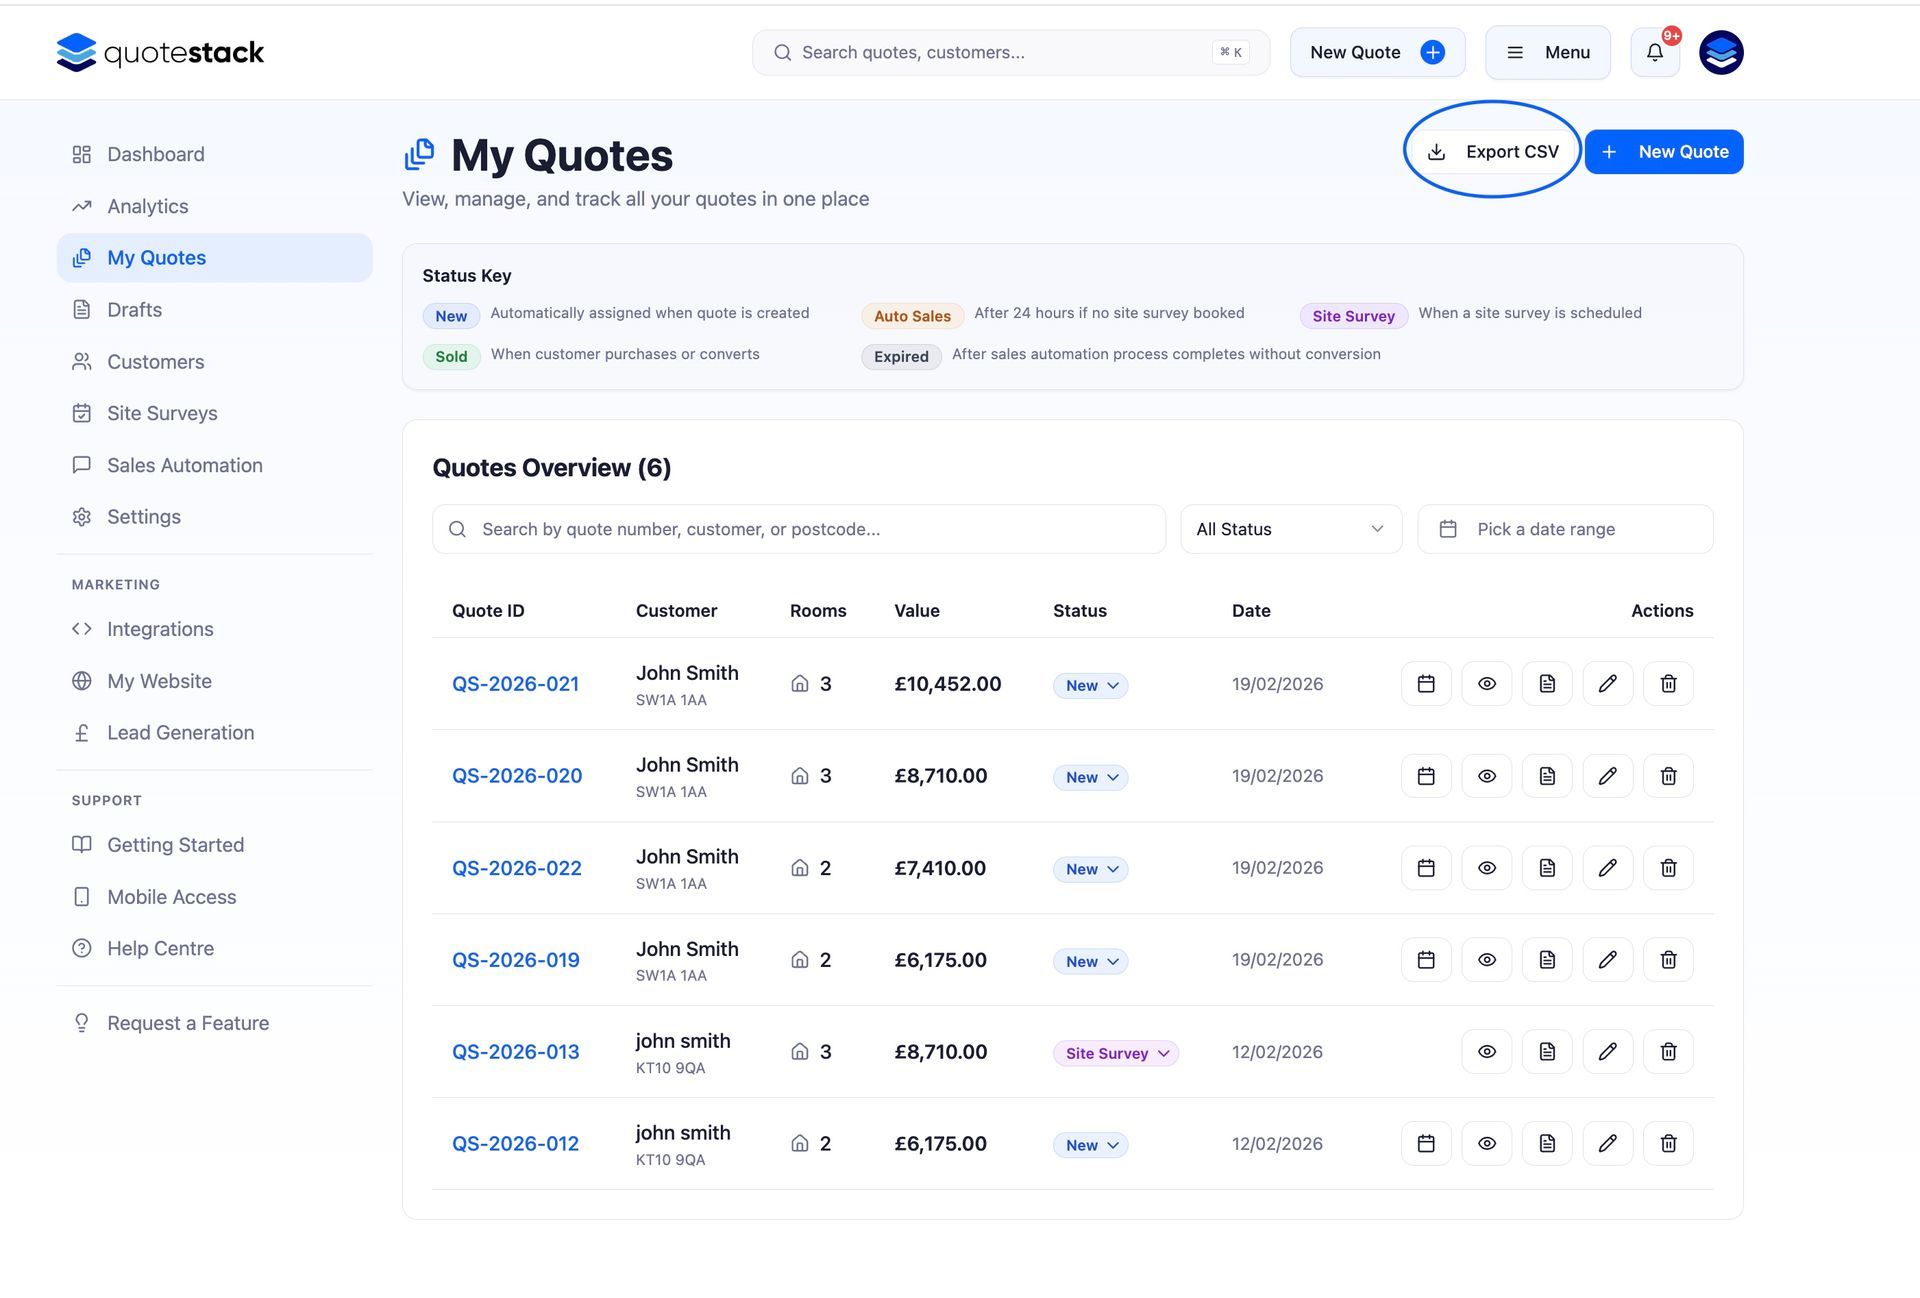Image resolution: width=1920 pixels, height=1298 pixels.
Task: Open Site Survey status dropdown for QS-2026-013
Action: pyautogui.click(x=1115, y=1053)
